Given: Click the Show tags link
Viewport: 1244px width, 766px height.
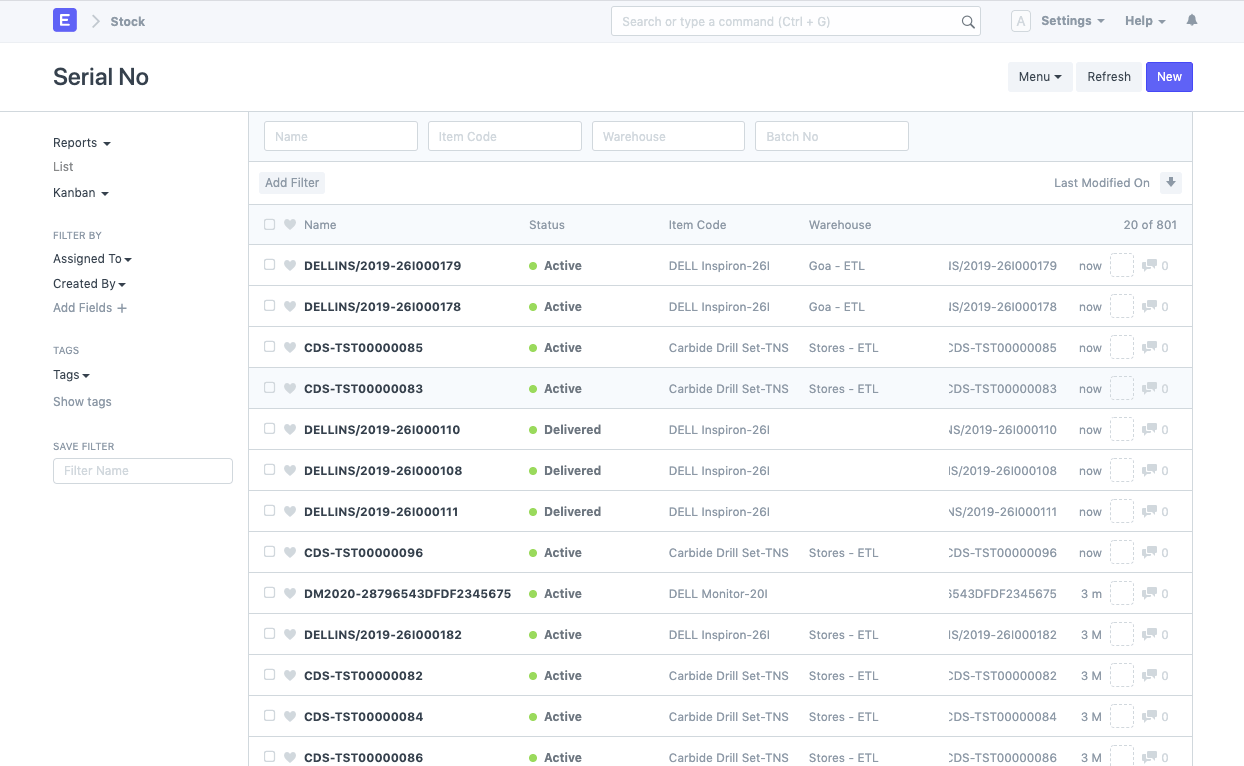Looking at the screenshot, I should point(82,401).
